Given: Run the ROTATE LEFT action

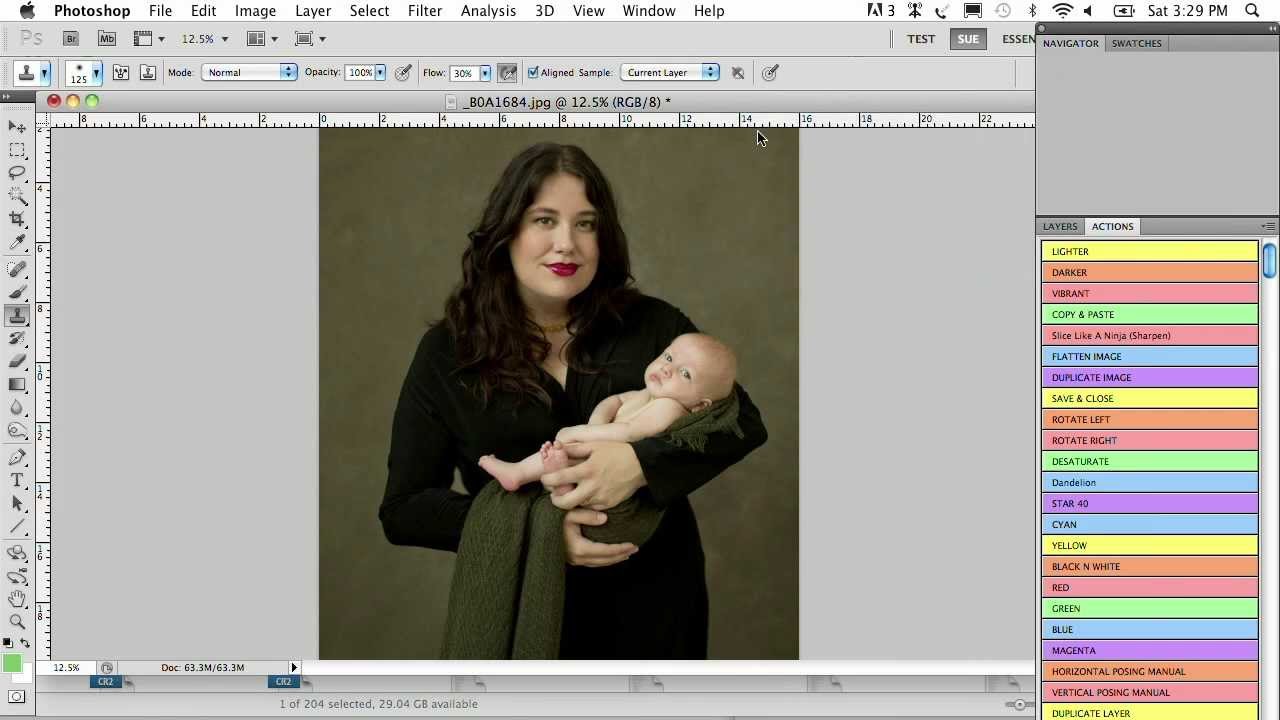Looking at the screenshot, I should point(1150,419).
